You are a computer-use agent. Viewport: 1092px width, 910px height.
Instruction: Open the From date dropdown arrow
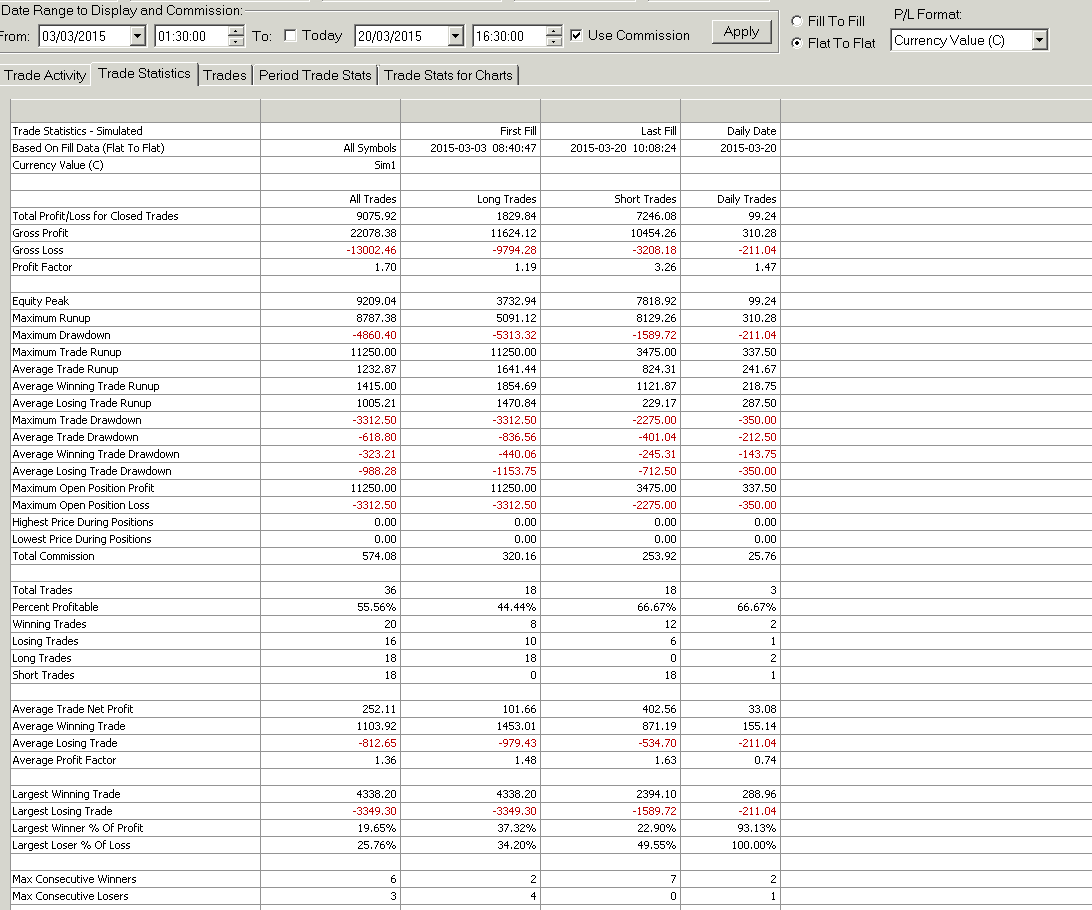pyautogui.click(x=137, y=36)
